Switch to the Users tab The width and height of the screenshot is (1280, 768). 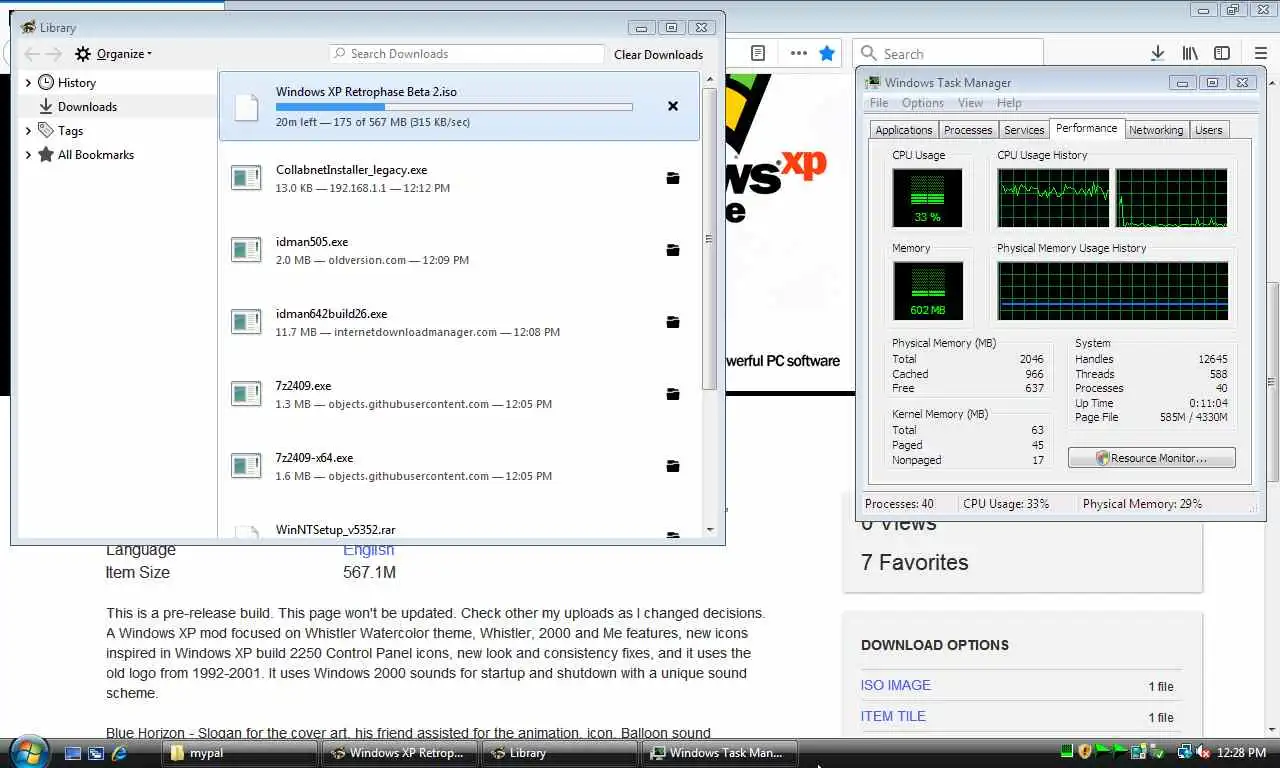point(1209,130)
